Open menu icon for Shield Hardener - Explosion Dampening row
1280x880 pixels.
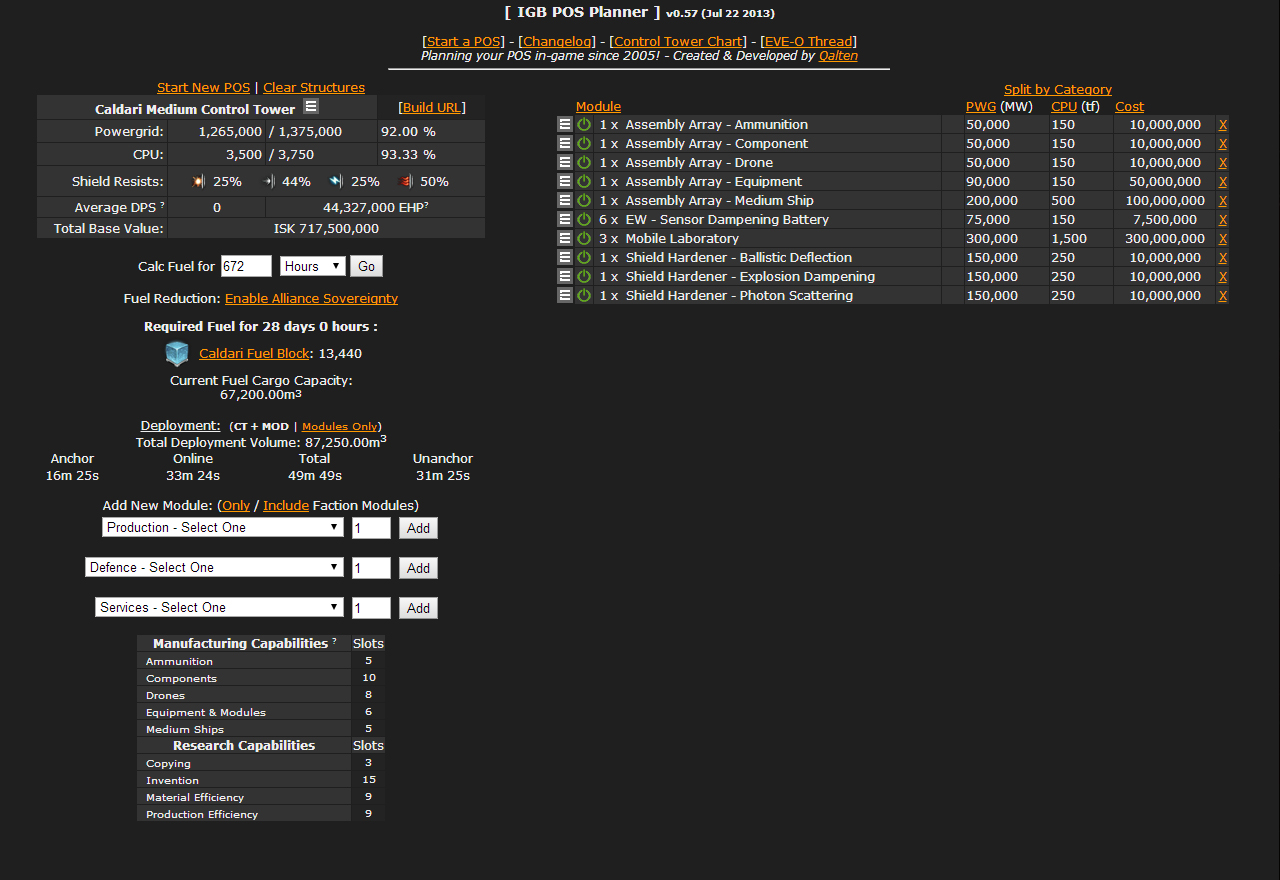[565, 277]
